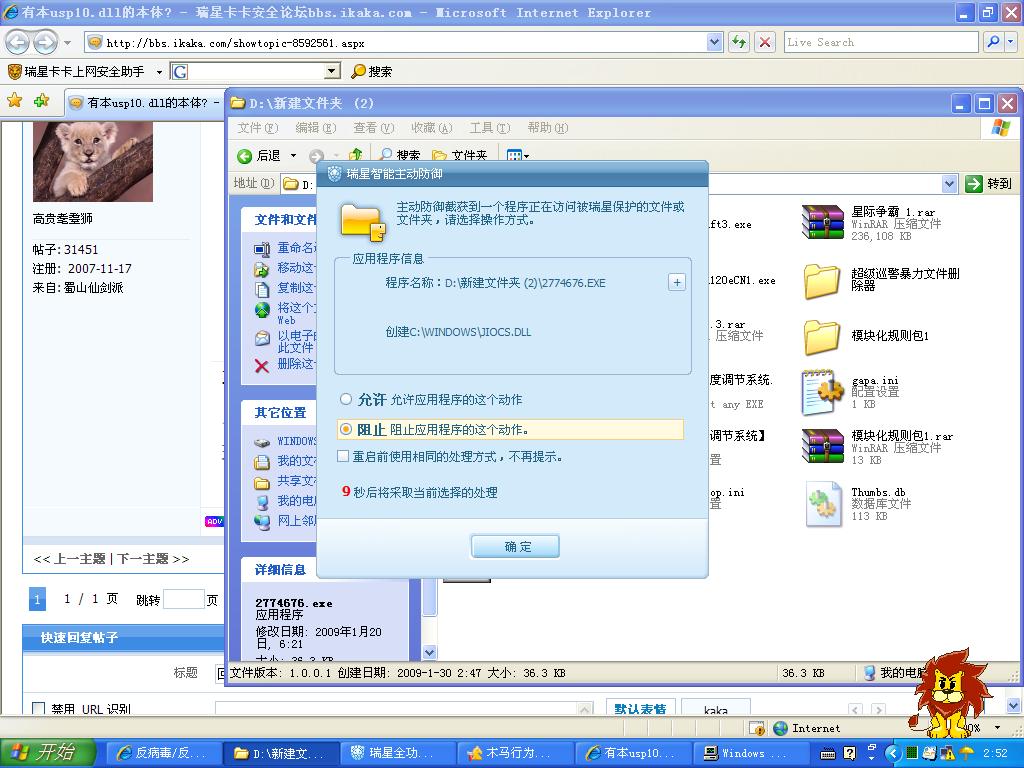Click the Move this file task icon
Screen dimensions: 1024x768
pyautogui.click(x=262, y=268)
